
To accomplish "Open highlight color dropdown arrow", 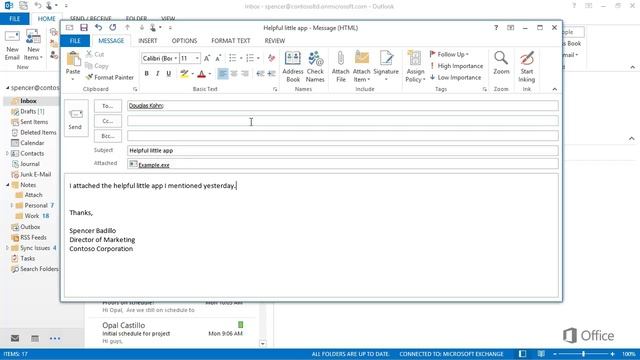I will pyautogui.click(x=192, y=74).
